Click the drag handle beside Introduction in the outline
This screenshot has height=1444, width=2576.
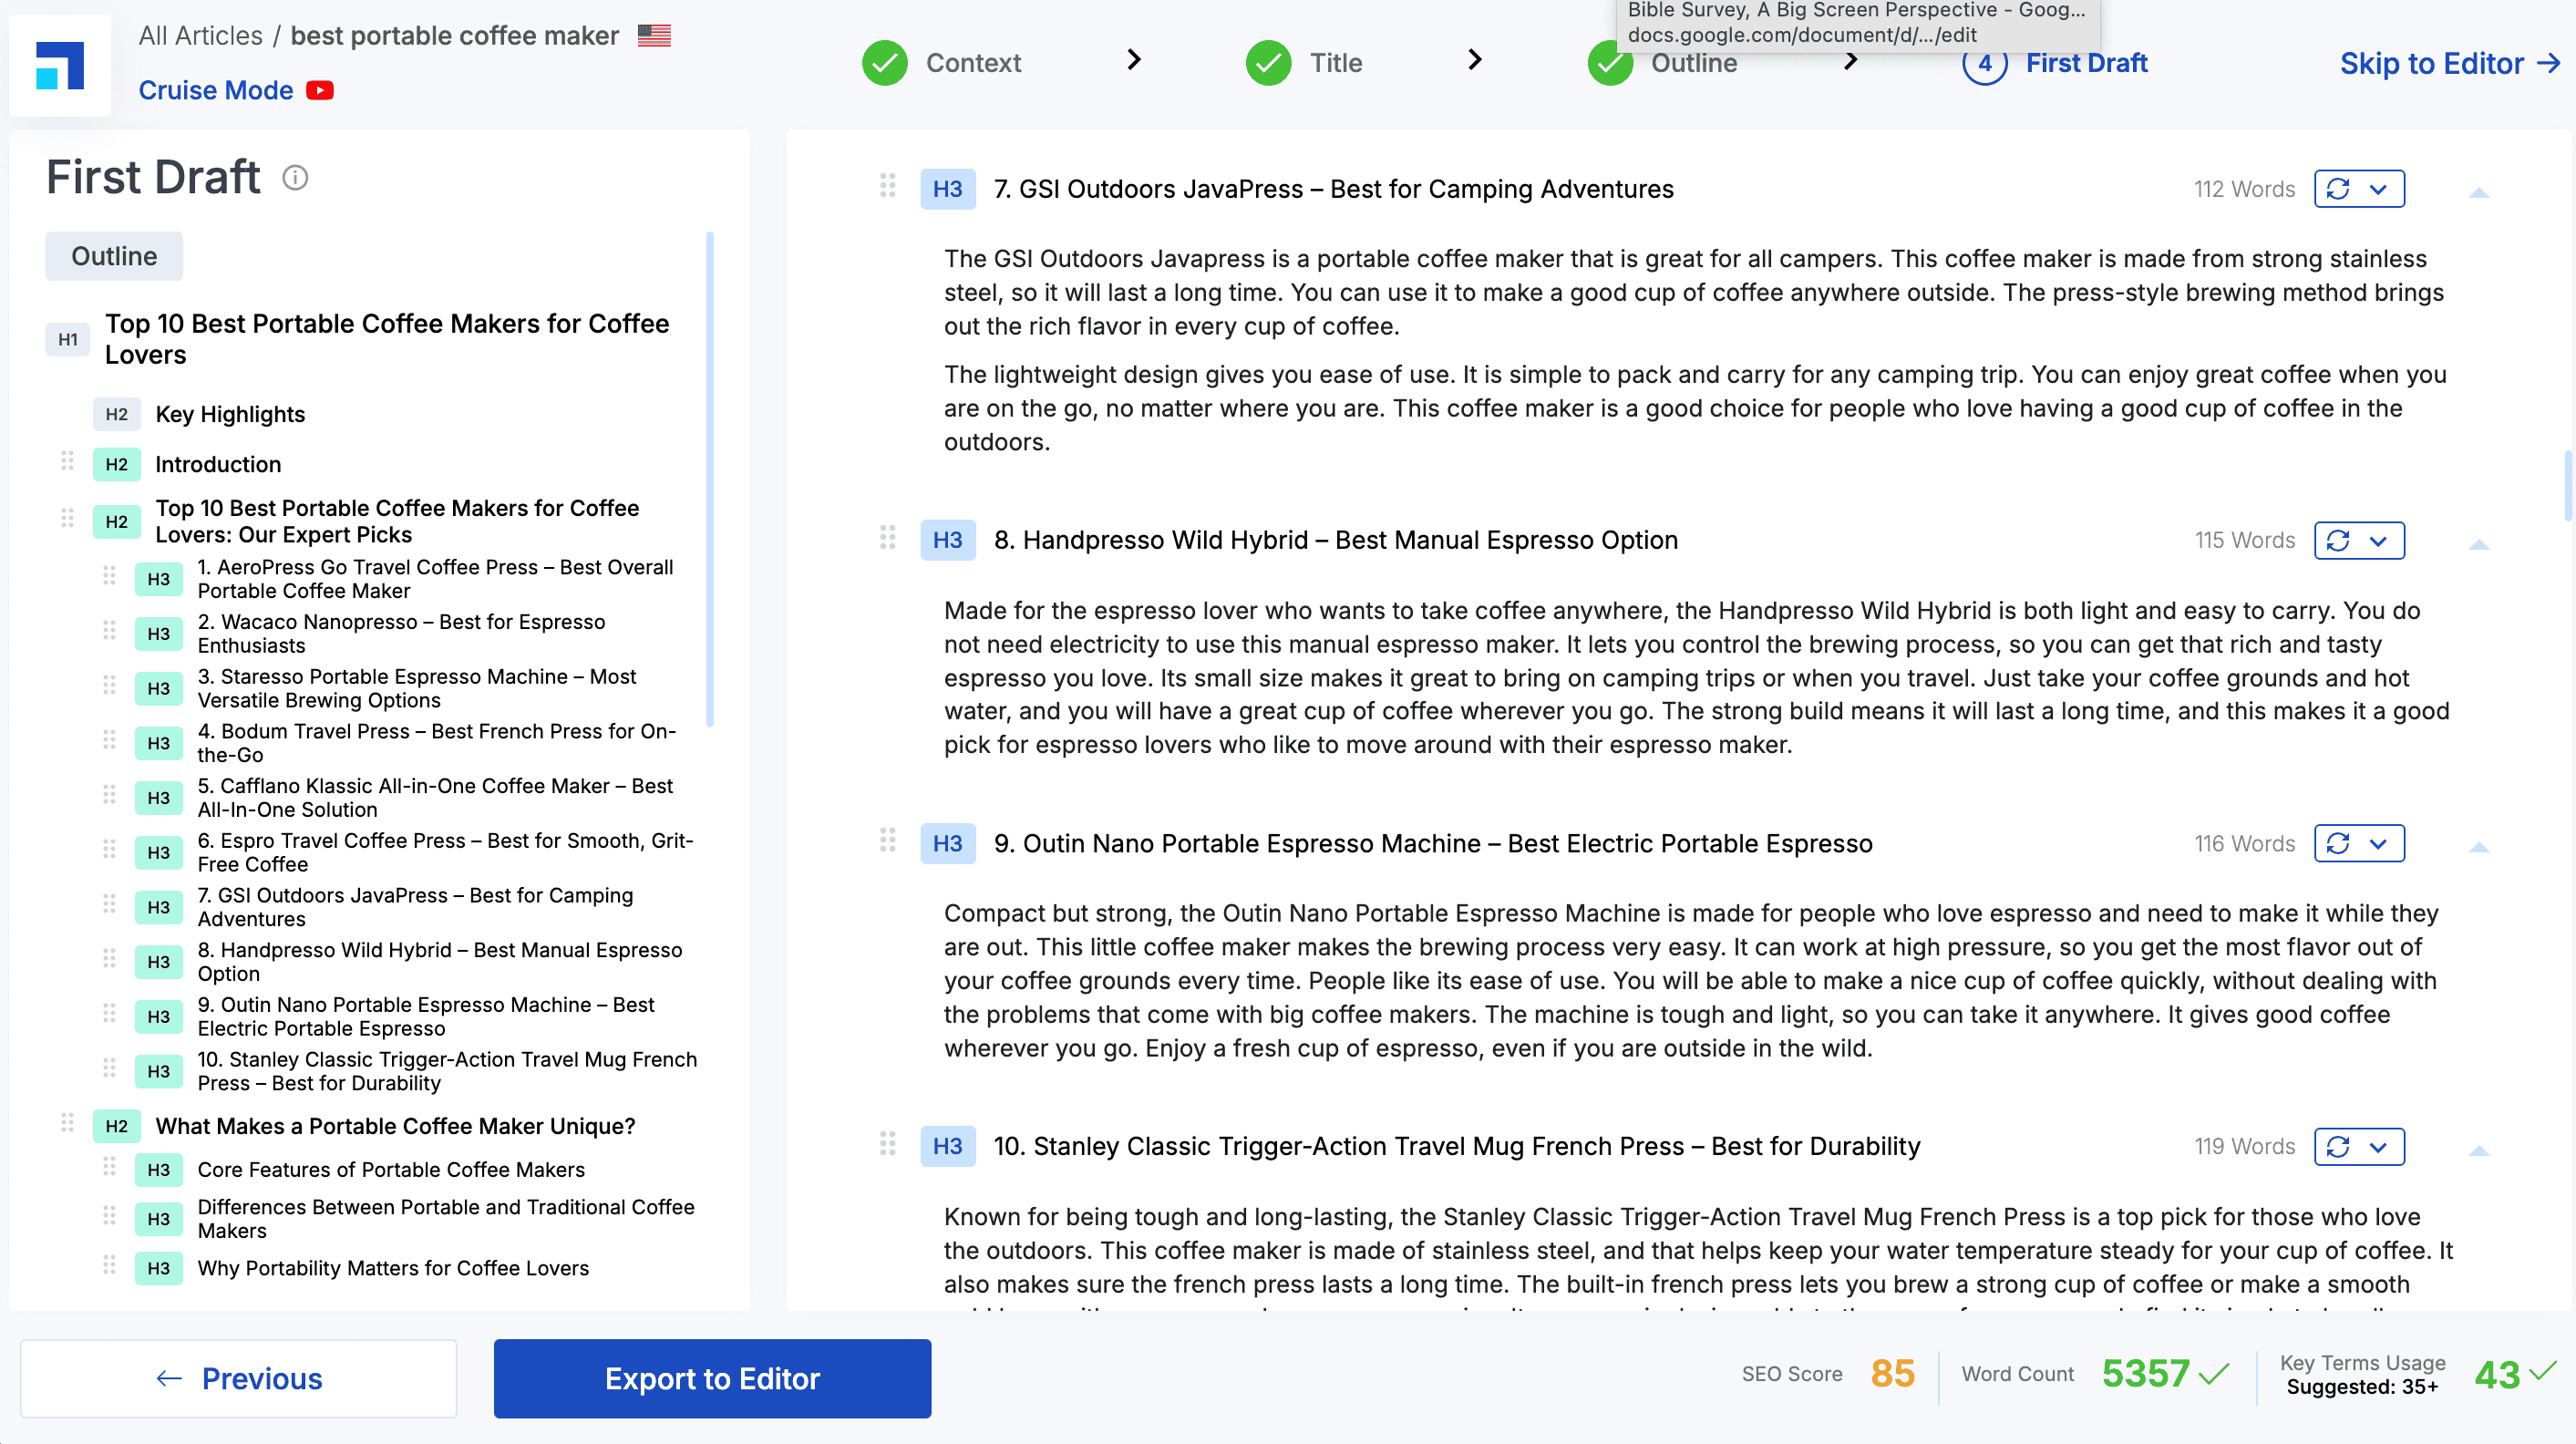tap(67, 461)
